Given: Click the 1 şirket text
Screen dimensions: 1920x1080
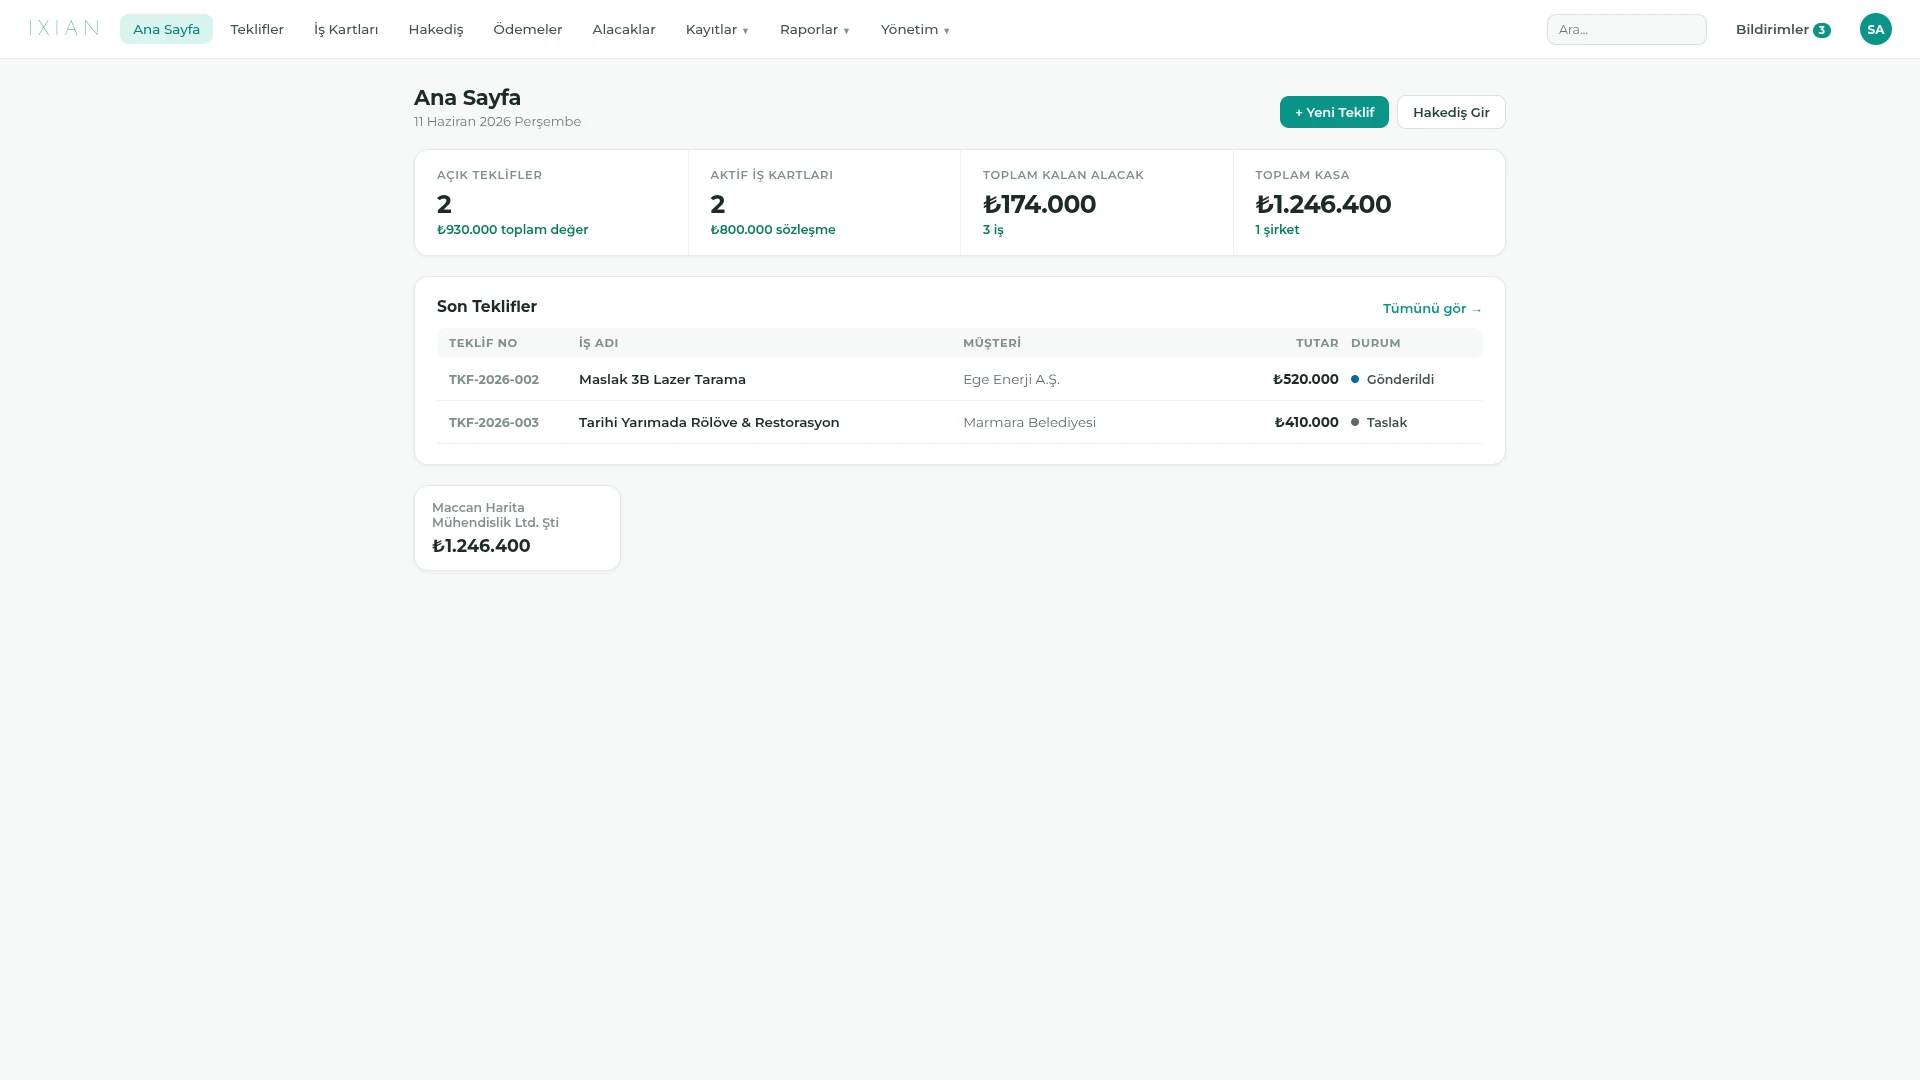Looking at the screenshot, I should tap(1277, 229).
